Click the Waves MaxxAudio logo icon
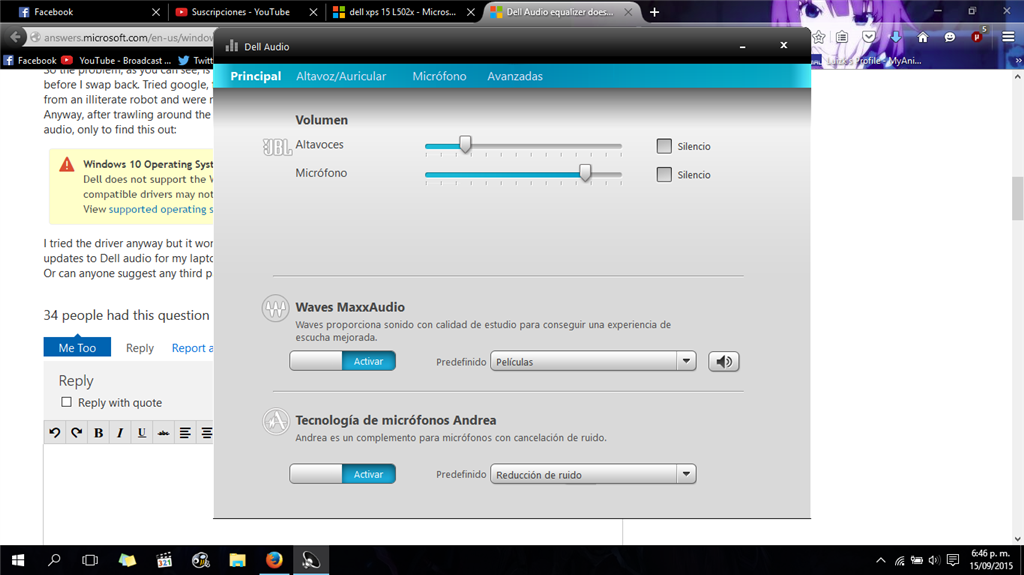 pyautogui.click(x=276, y=308)
